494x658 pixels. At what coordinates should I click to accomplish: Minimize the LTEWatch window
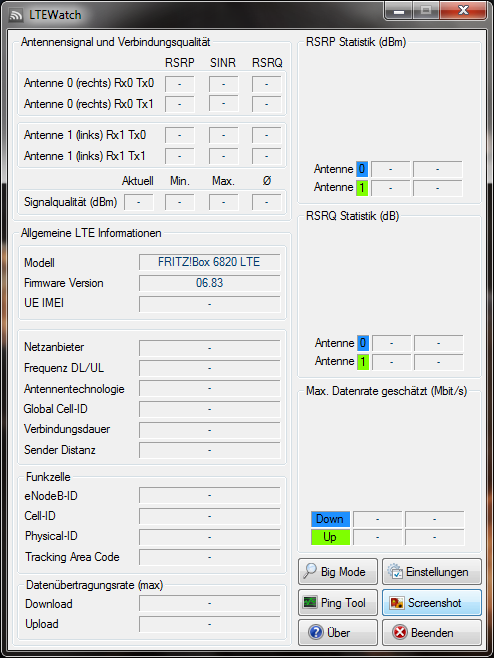tap(399, 10)
